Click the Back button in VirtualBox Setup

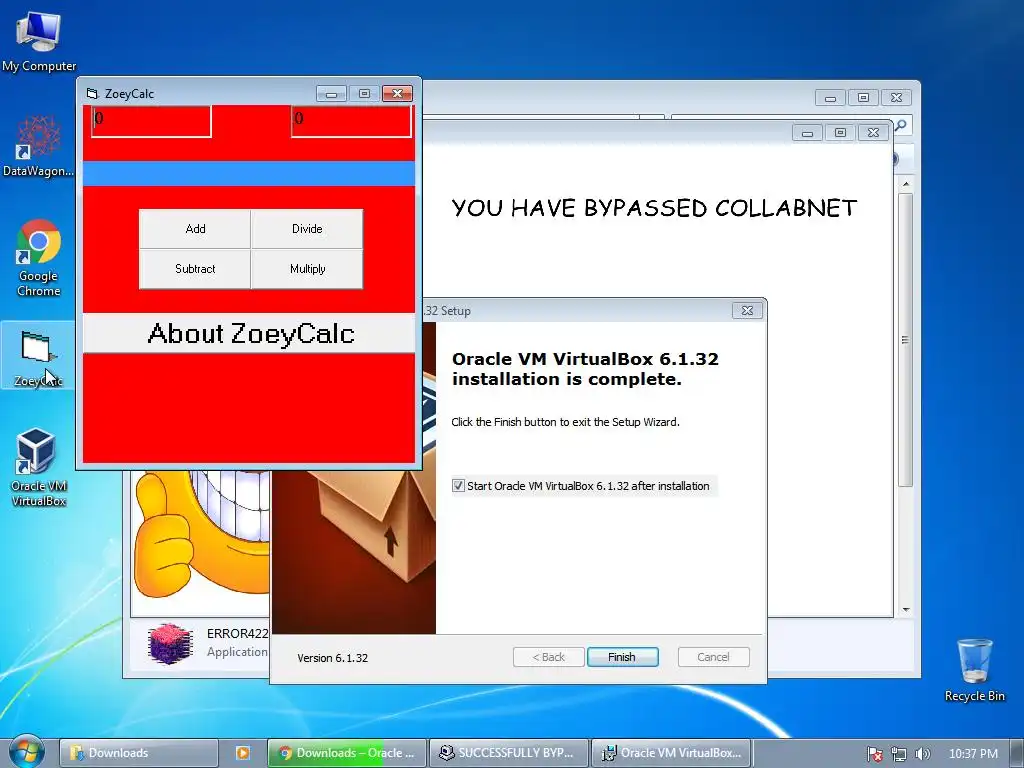click(549, 657)
